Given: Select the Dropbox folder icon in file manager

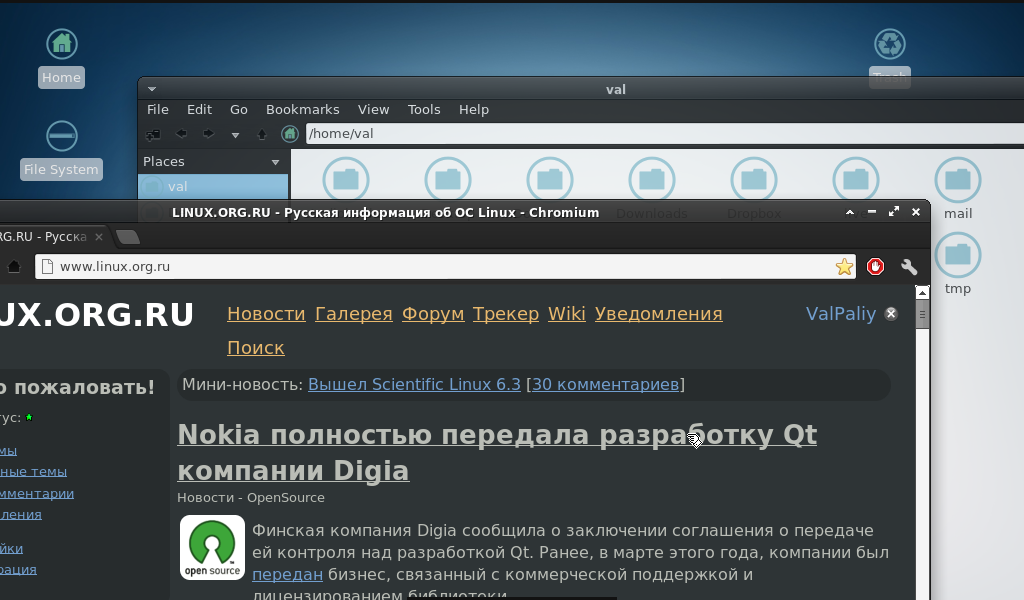Looking at the screenshot, I should [754, 180].
